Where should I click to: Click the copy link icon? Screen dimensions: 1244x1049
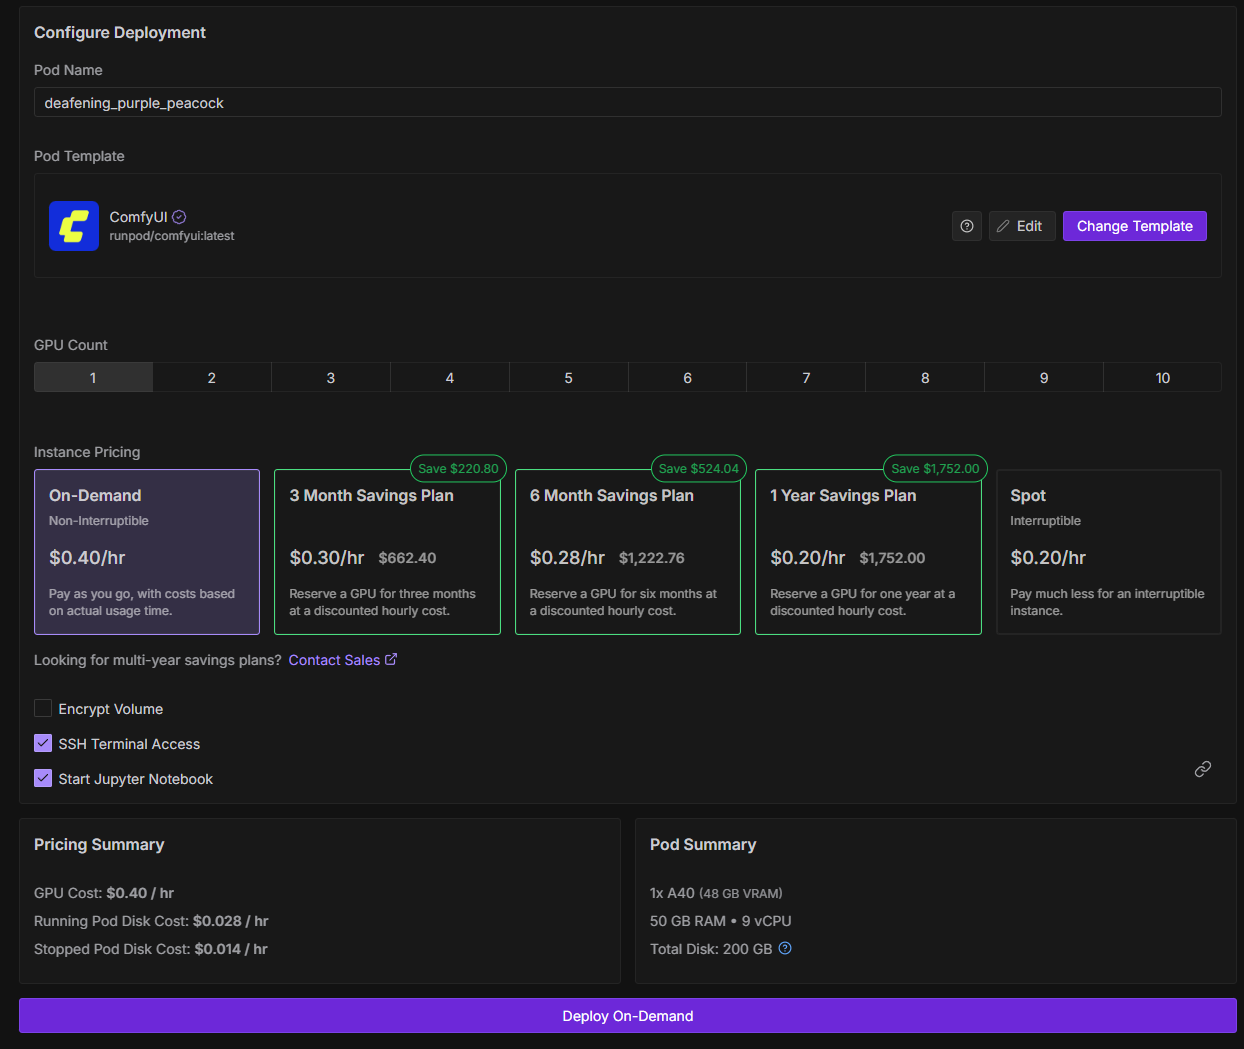coord(1202,769)
